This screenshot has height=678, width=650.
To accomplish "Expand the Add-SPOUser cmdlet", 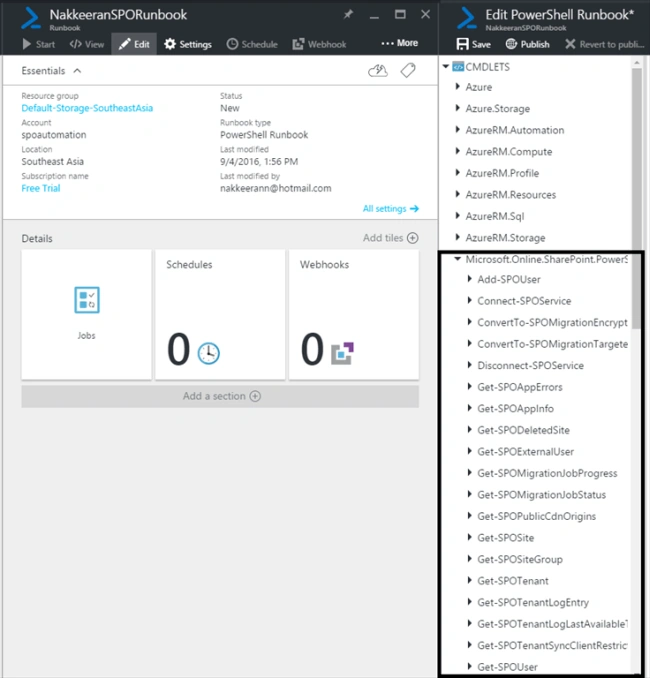I will [x=470, y=279].
